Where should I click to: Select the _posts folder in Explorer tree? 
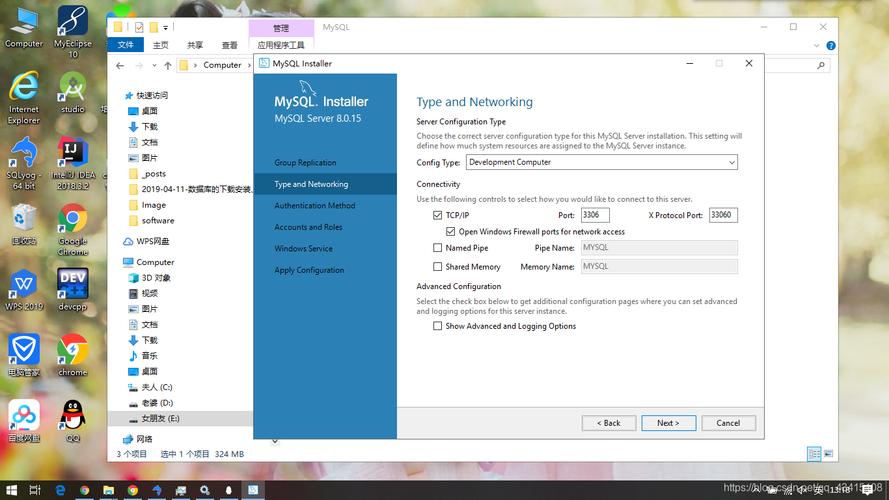pyautogui.click(x=147, y=174)
